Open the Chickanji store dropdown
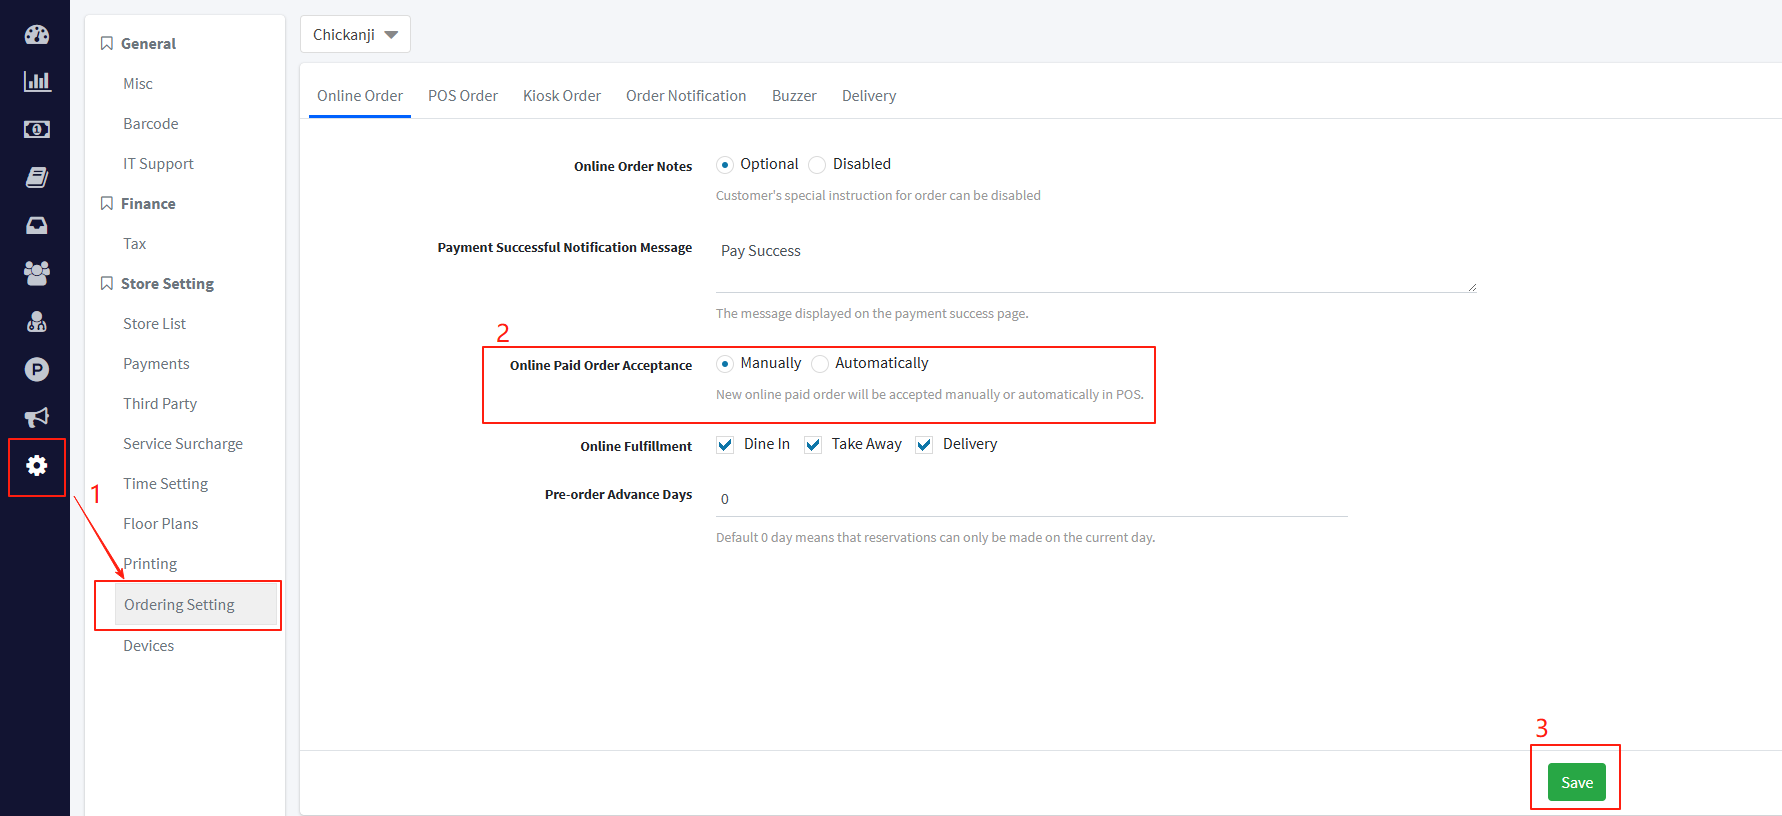 355,34
